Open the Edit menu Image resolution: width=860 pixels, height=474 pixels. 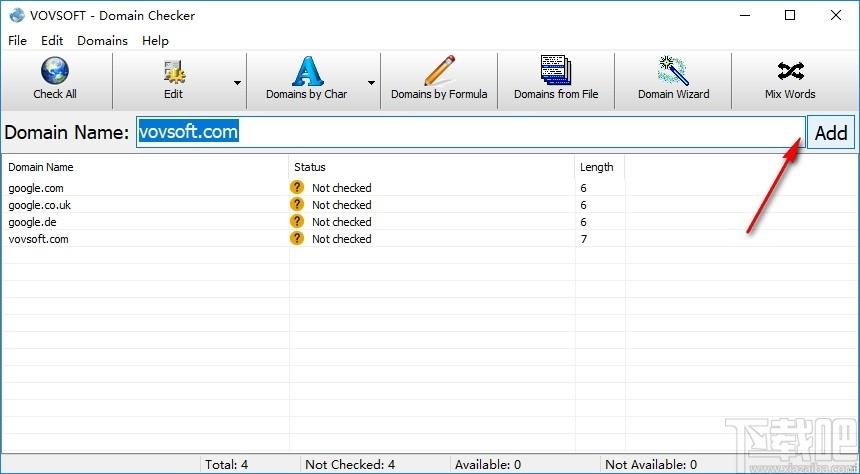click(52, 41)
